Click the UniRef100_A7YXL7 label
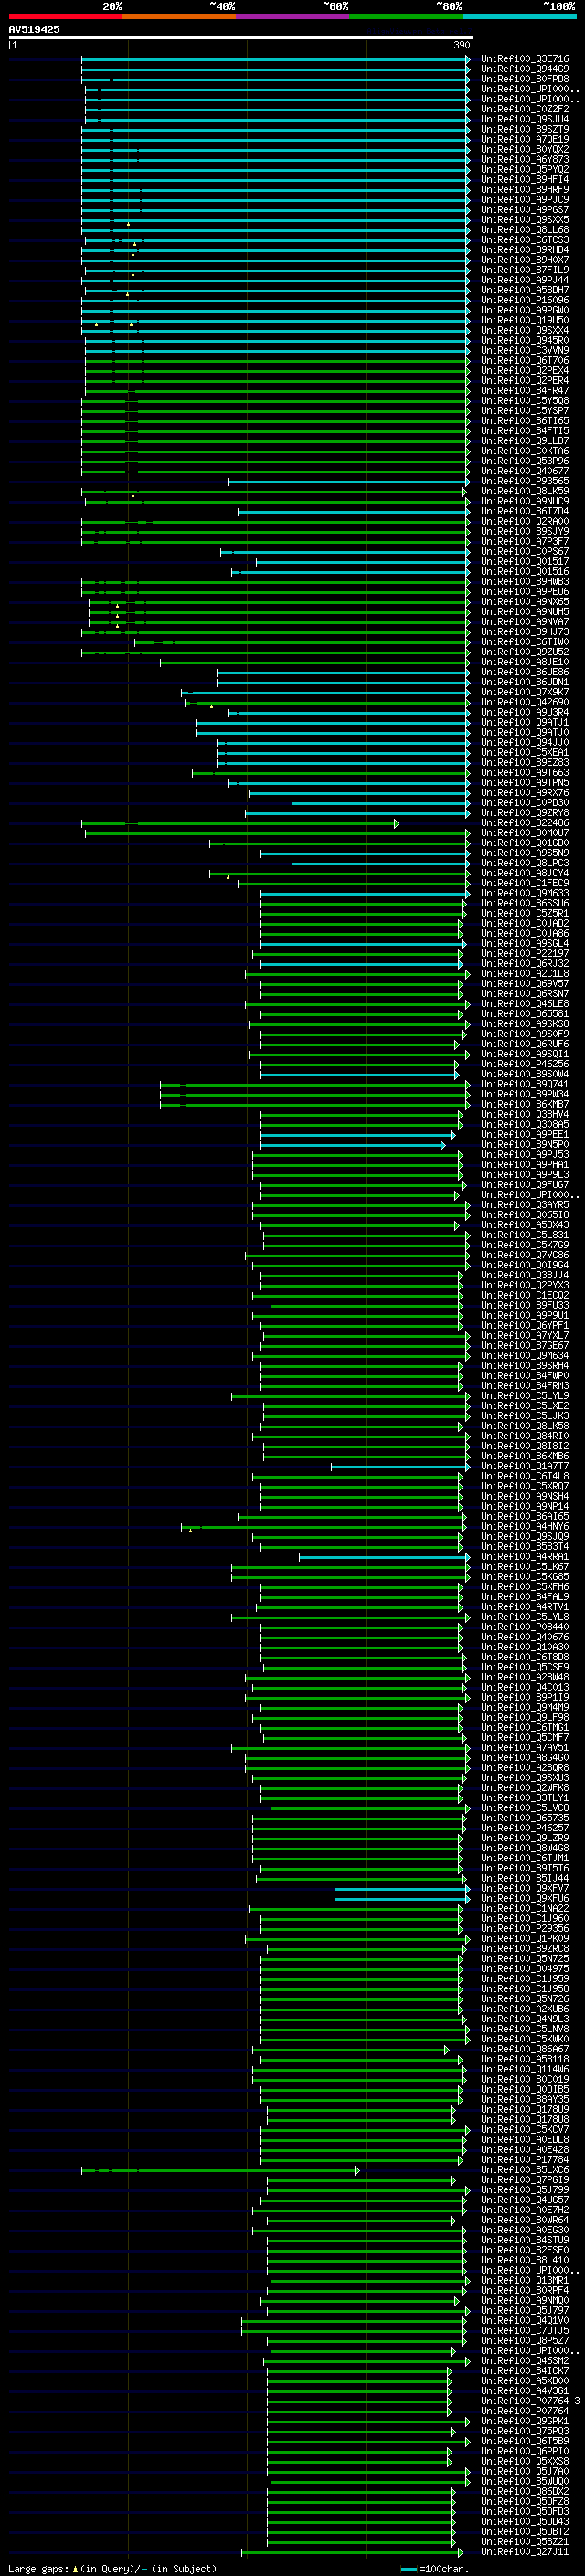 point(524,1335)
